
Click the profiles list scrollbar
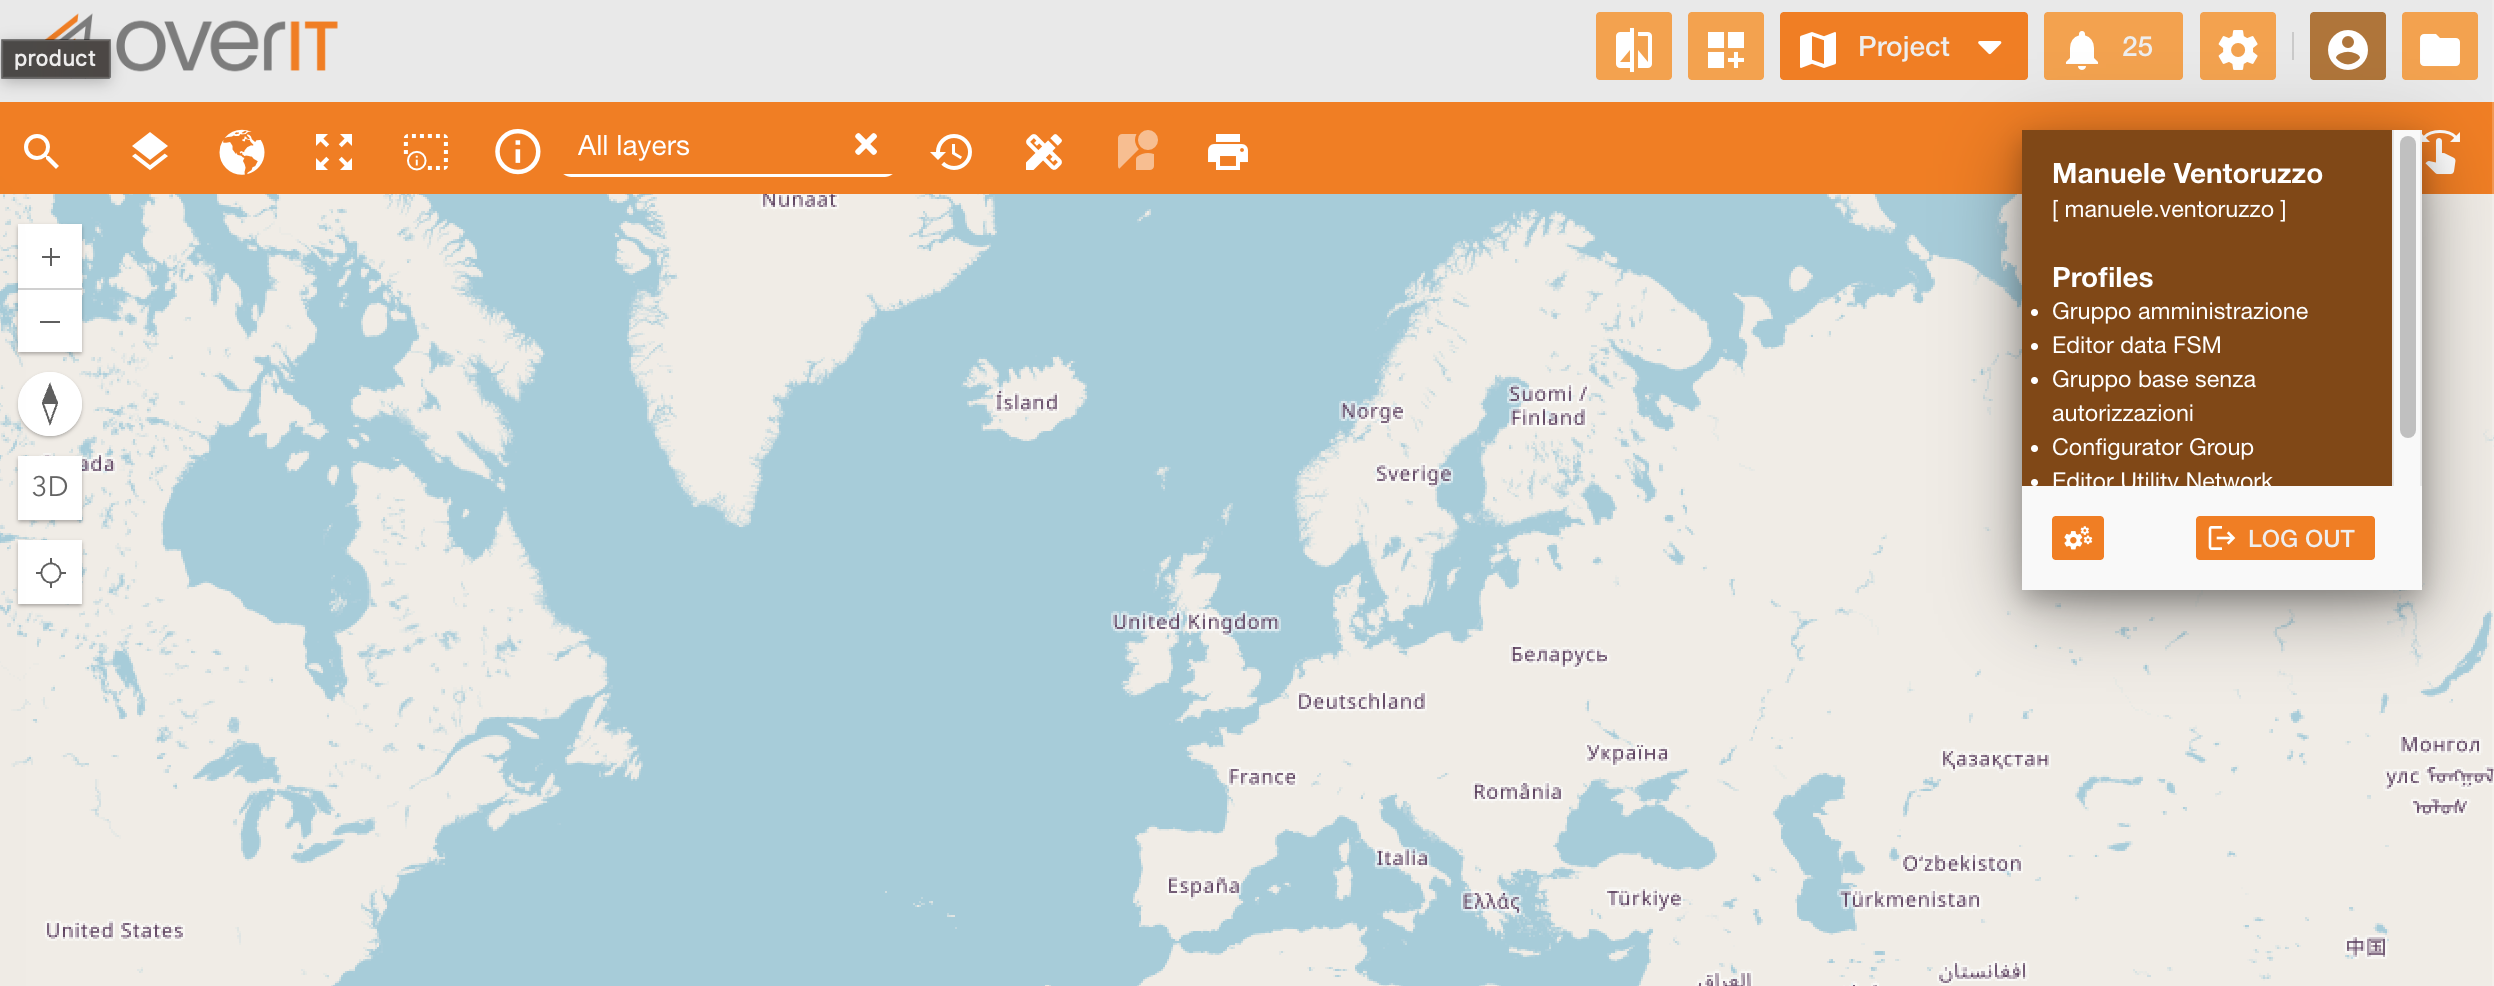coord(2407,288)
